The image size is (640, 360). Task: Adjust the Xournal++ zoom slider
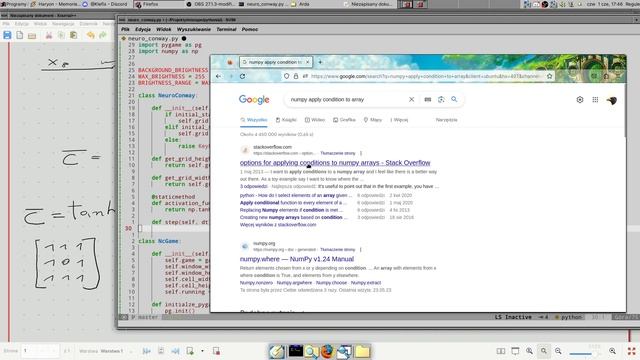586,353
